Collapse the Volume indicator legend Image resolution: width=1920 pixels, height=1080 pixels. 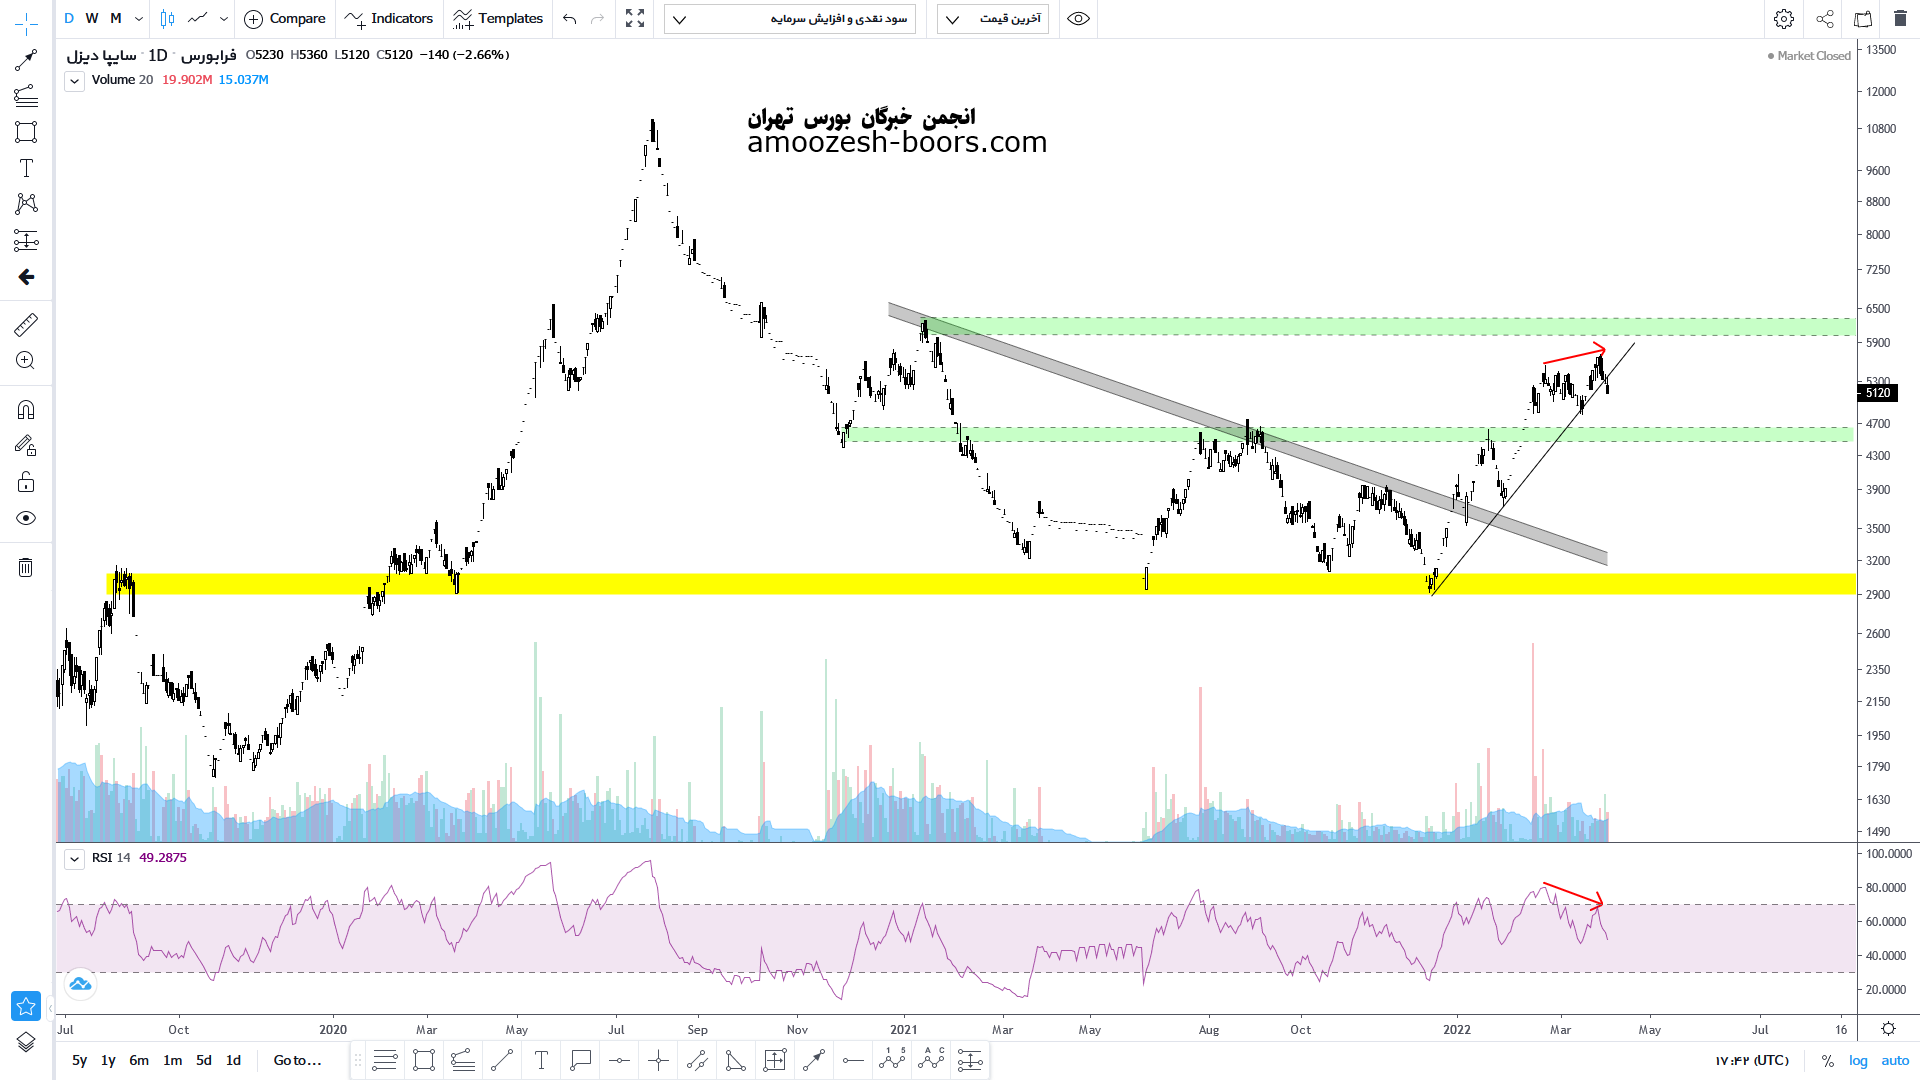[74, 82]
